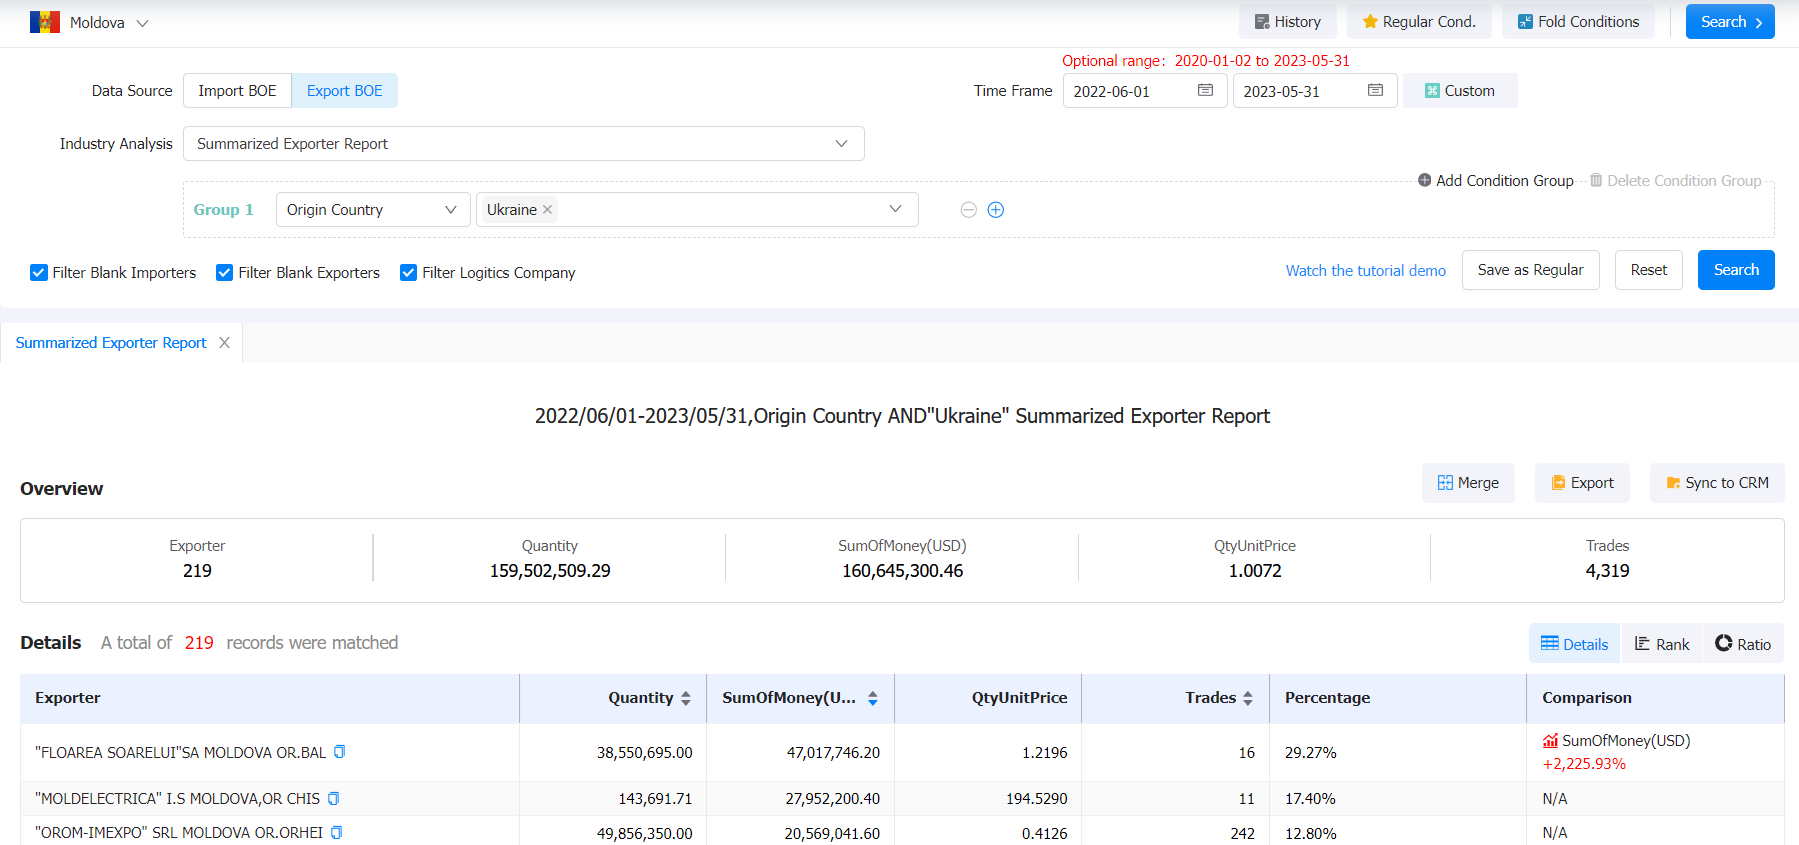
Task: Click the lower blue Search button
Action: [1736, 270]
